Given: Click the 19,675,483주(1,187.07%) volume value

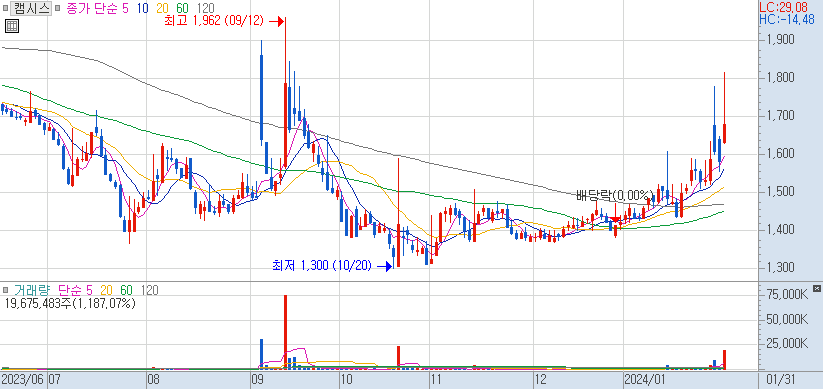Looking at the screenshot, I should pos(69,303).
